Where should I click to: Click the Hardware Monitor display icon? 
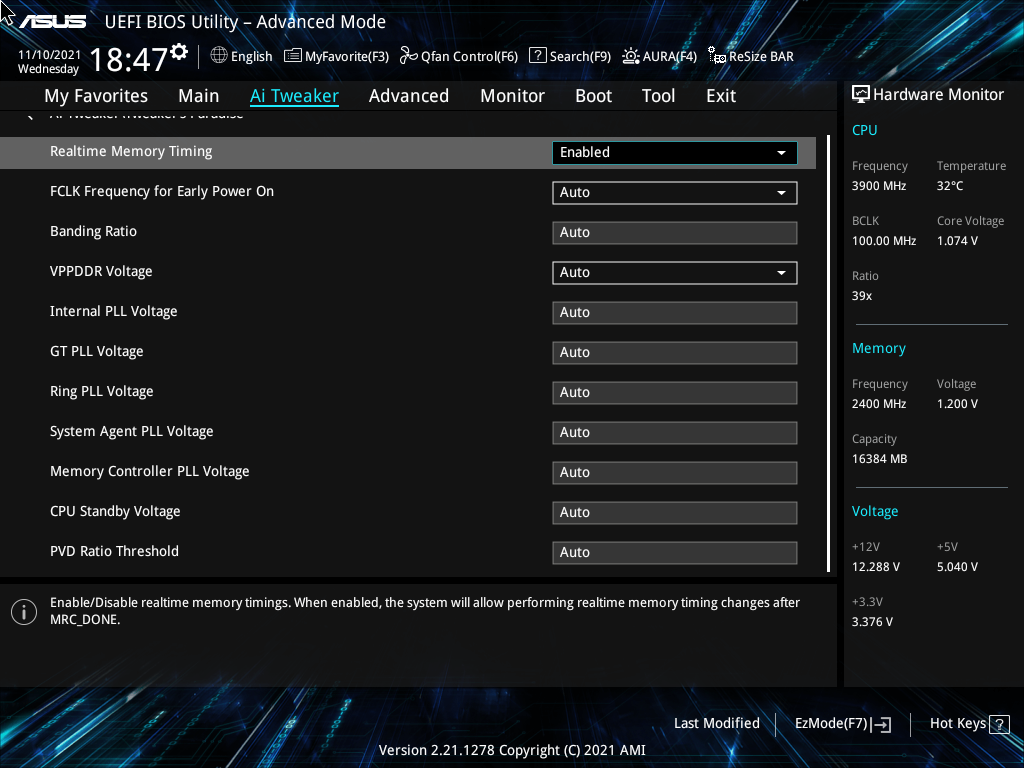pos(861,95)
